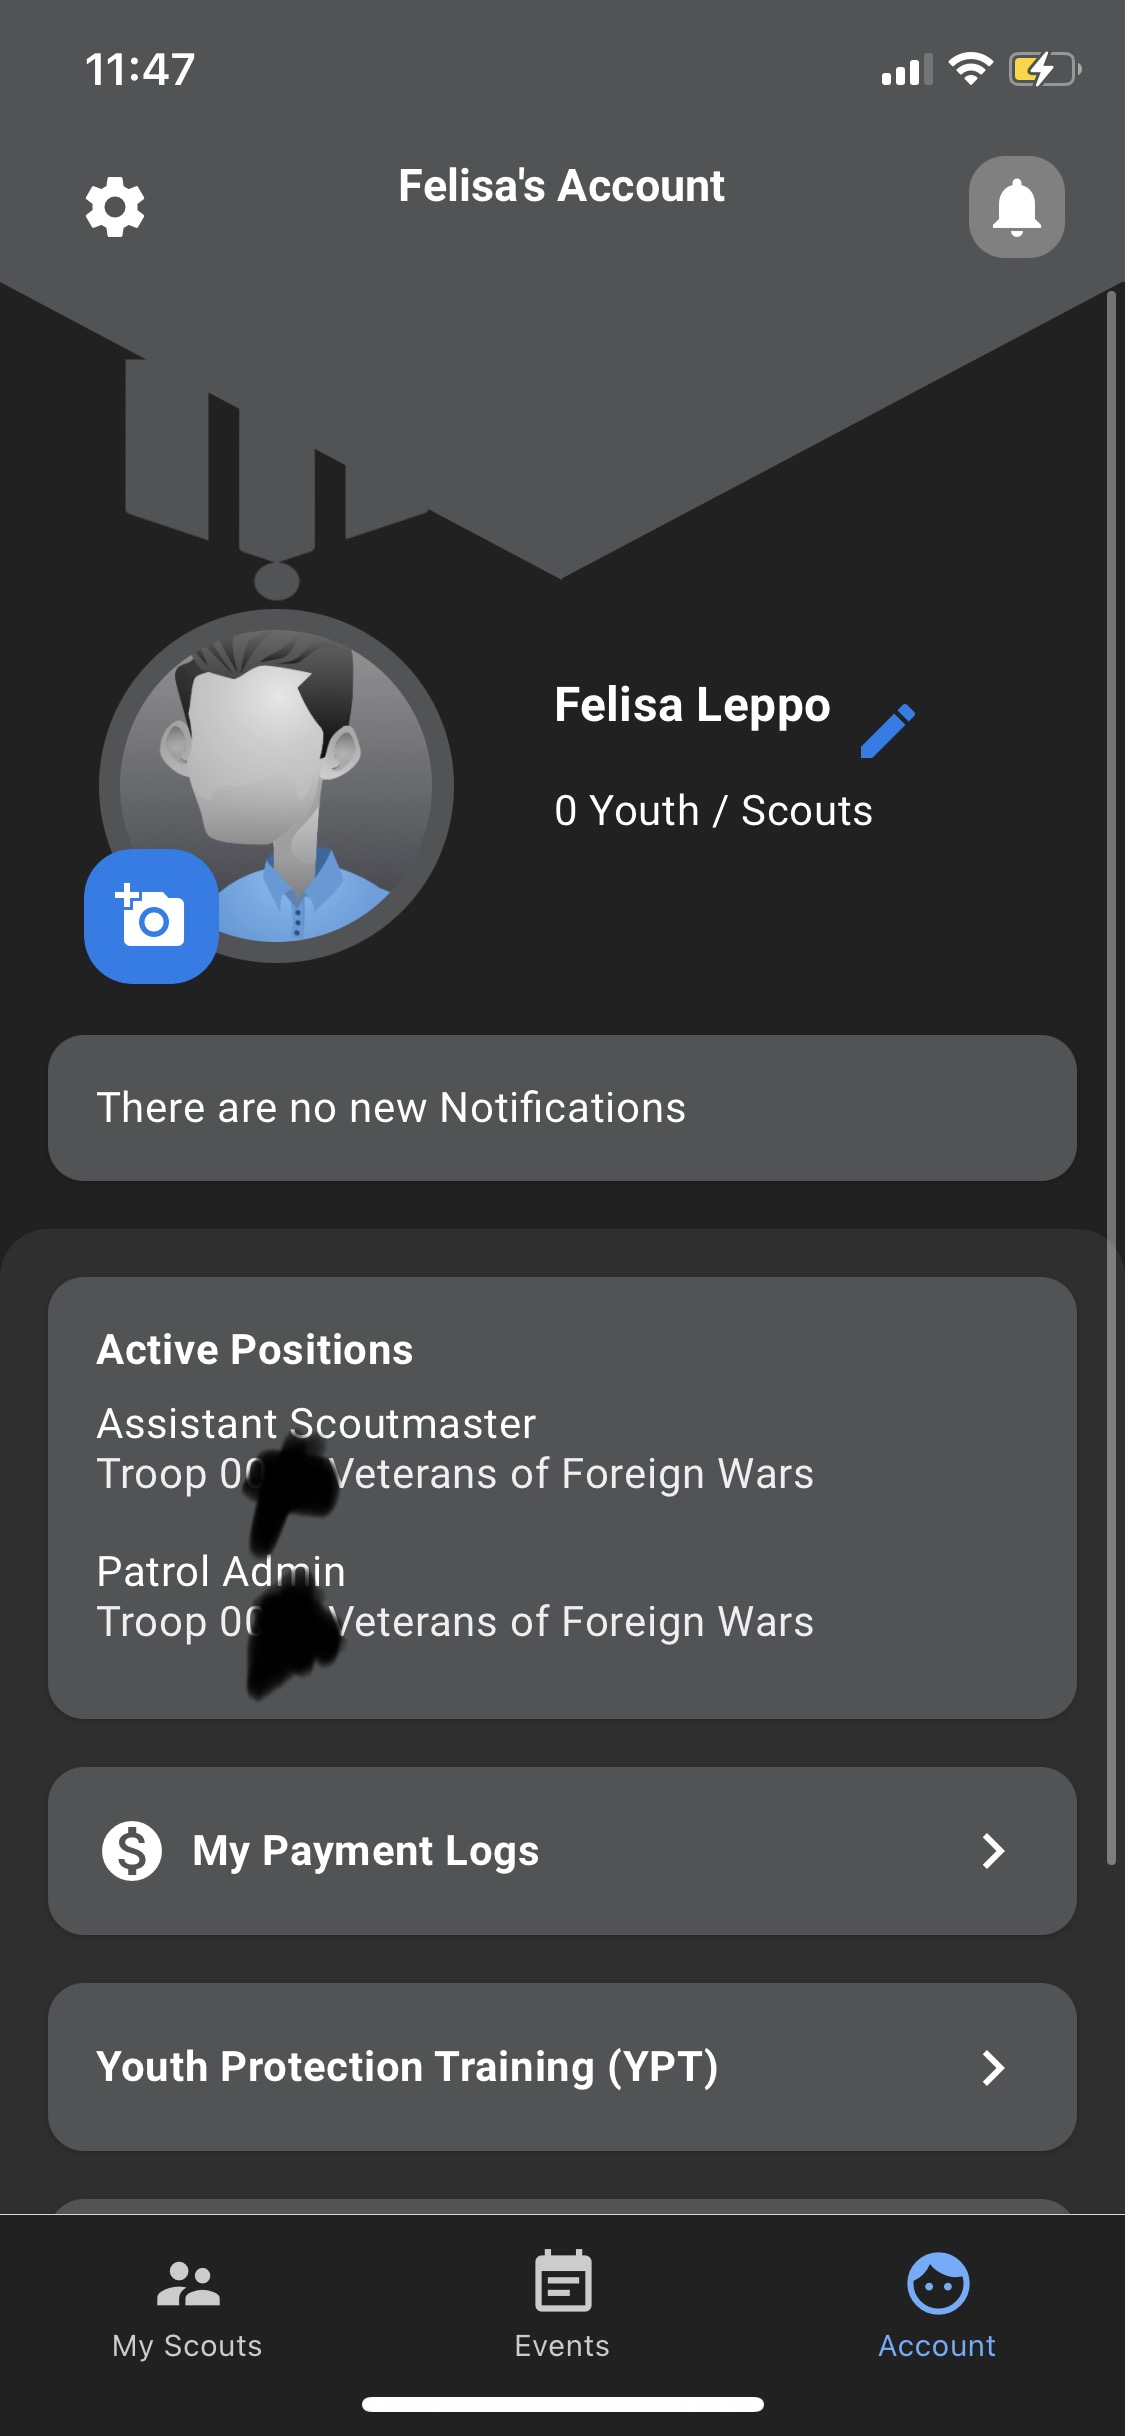Open settings via the gear icon
The image size is (1125, 2436).
tap(115, 207)
